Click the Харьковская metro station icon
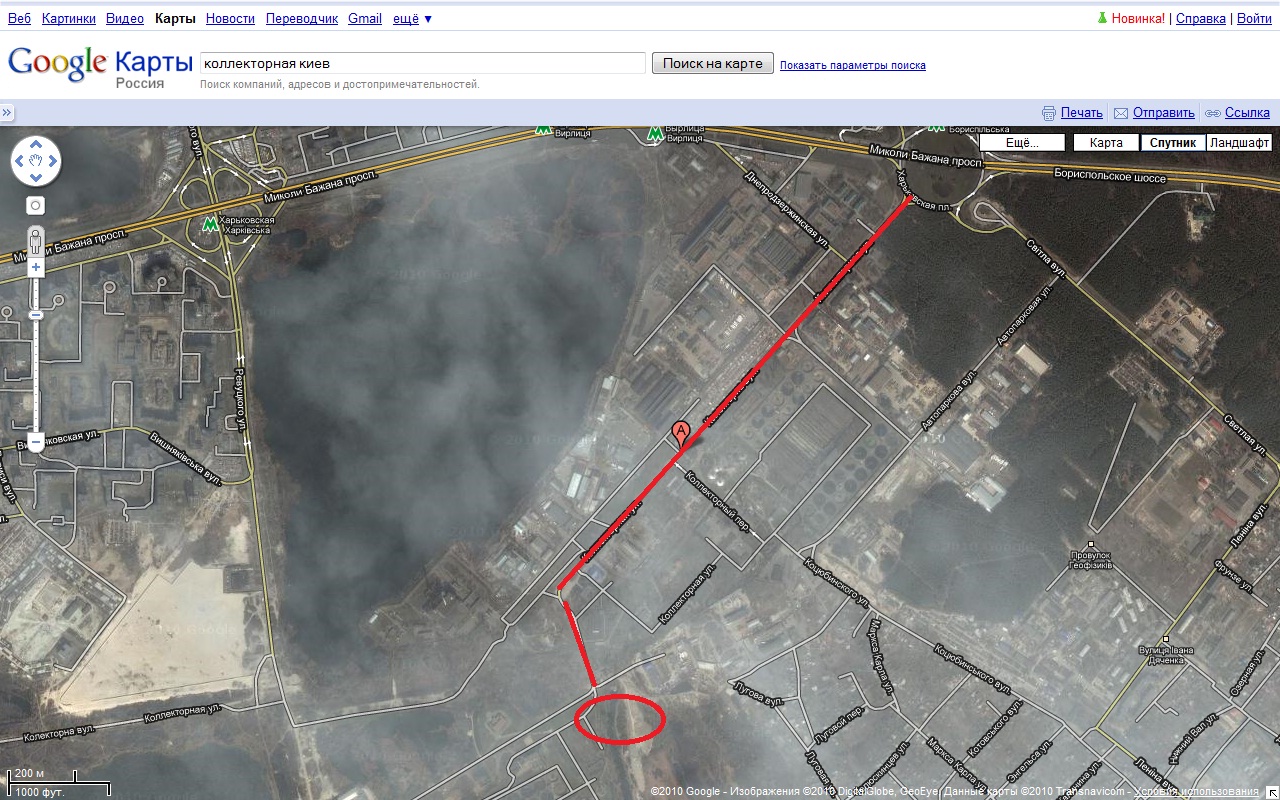The width and height of the screenshot is (1280, 800). point(210,224)
